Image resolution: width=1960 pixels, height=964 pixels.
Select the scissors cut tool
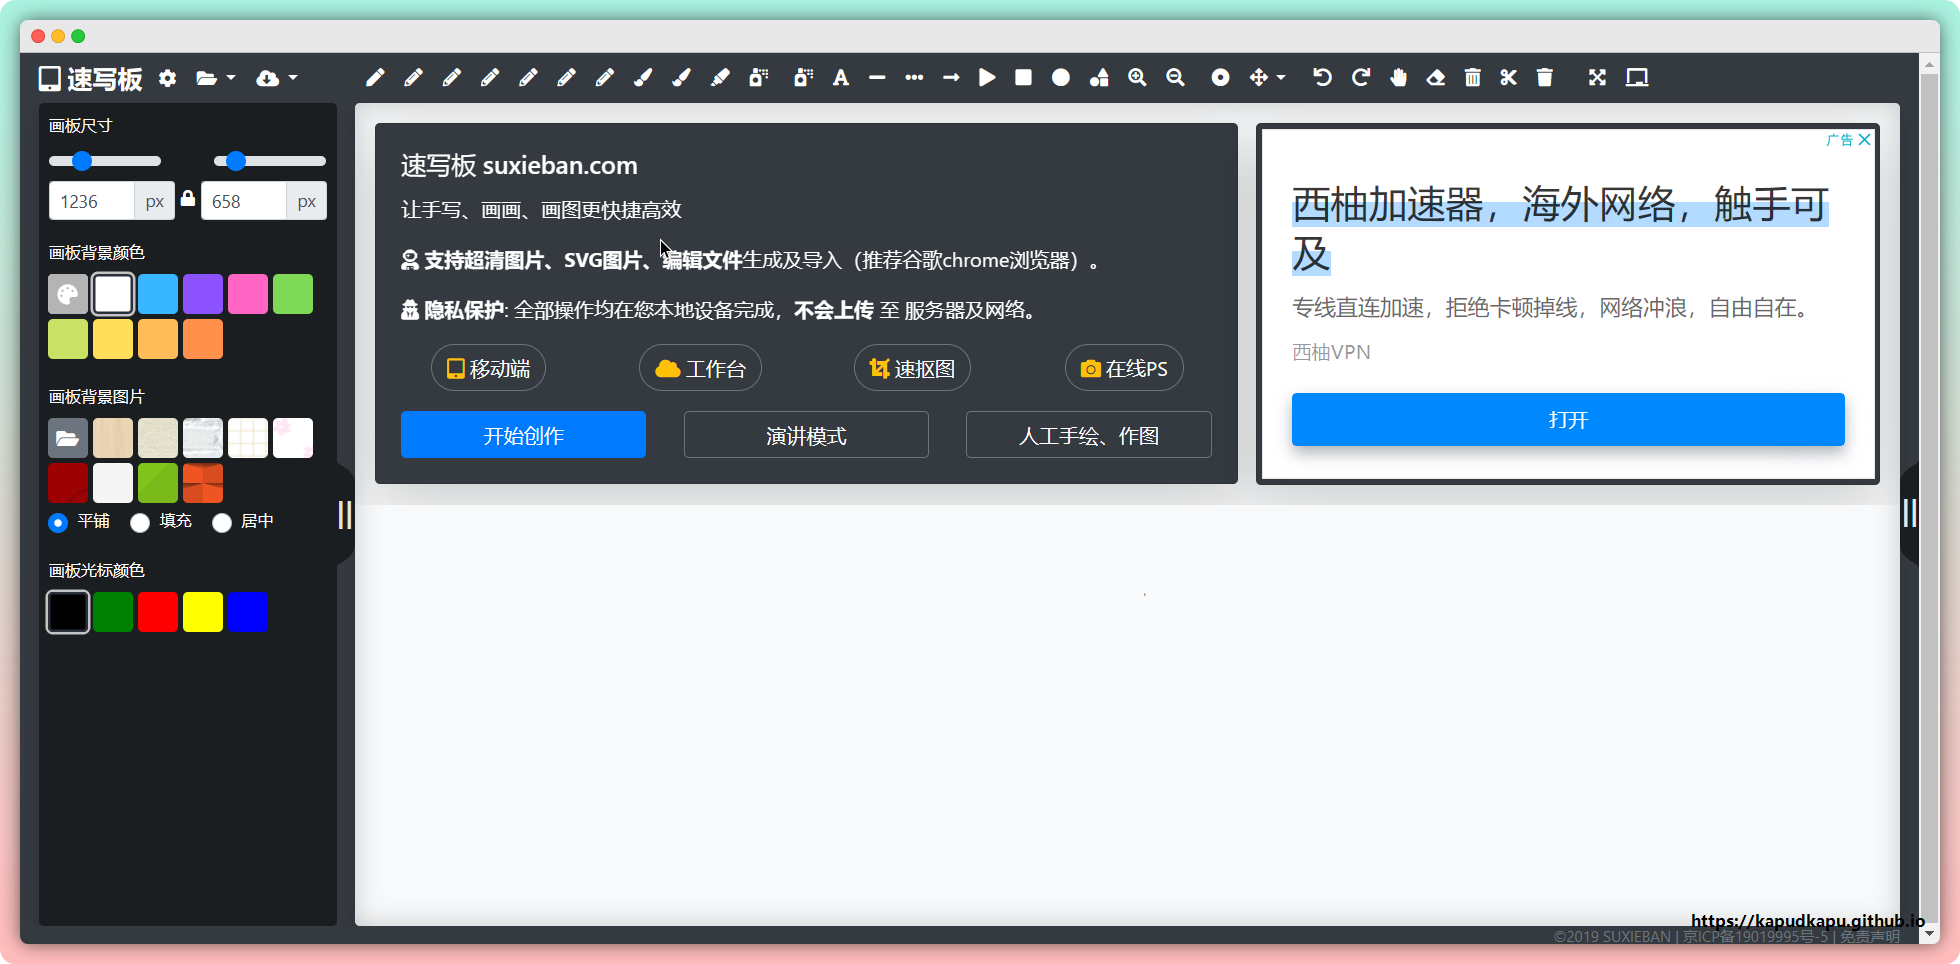pyautogui.click(x=1509, y=78)
